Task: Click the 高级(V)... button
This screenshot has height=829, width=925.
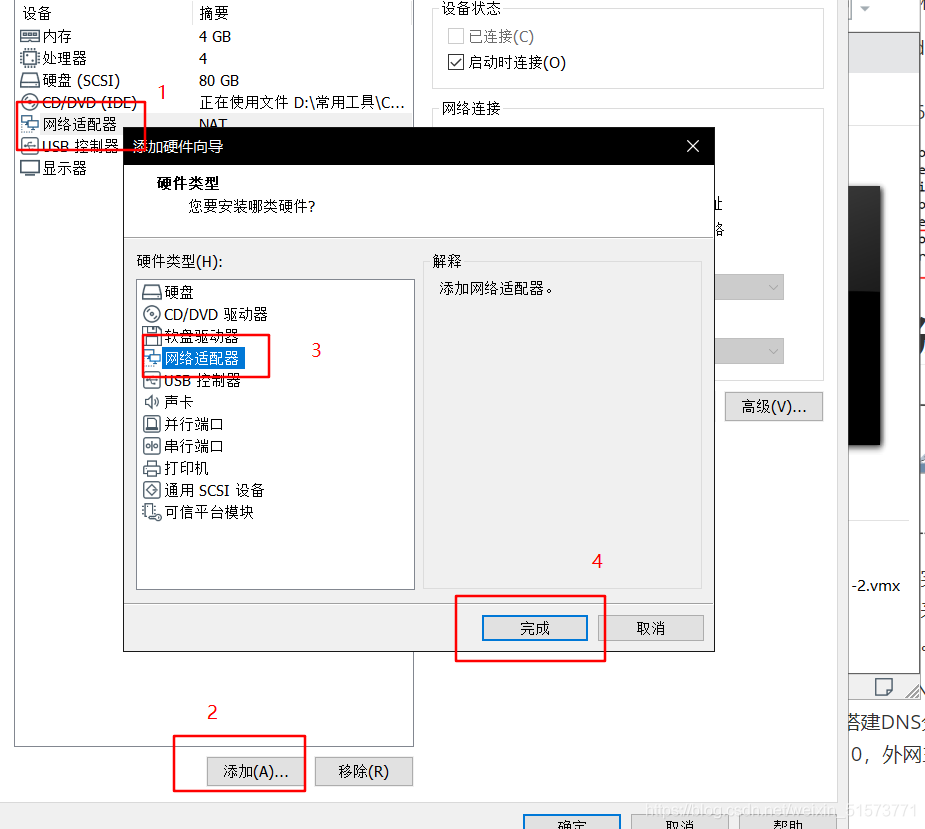Action: point(773,407)
